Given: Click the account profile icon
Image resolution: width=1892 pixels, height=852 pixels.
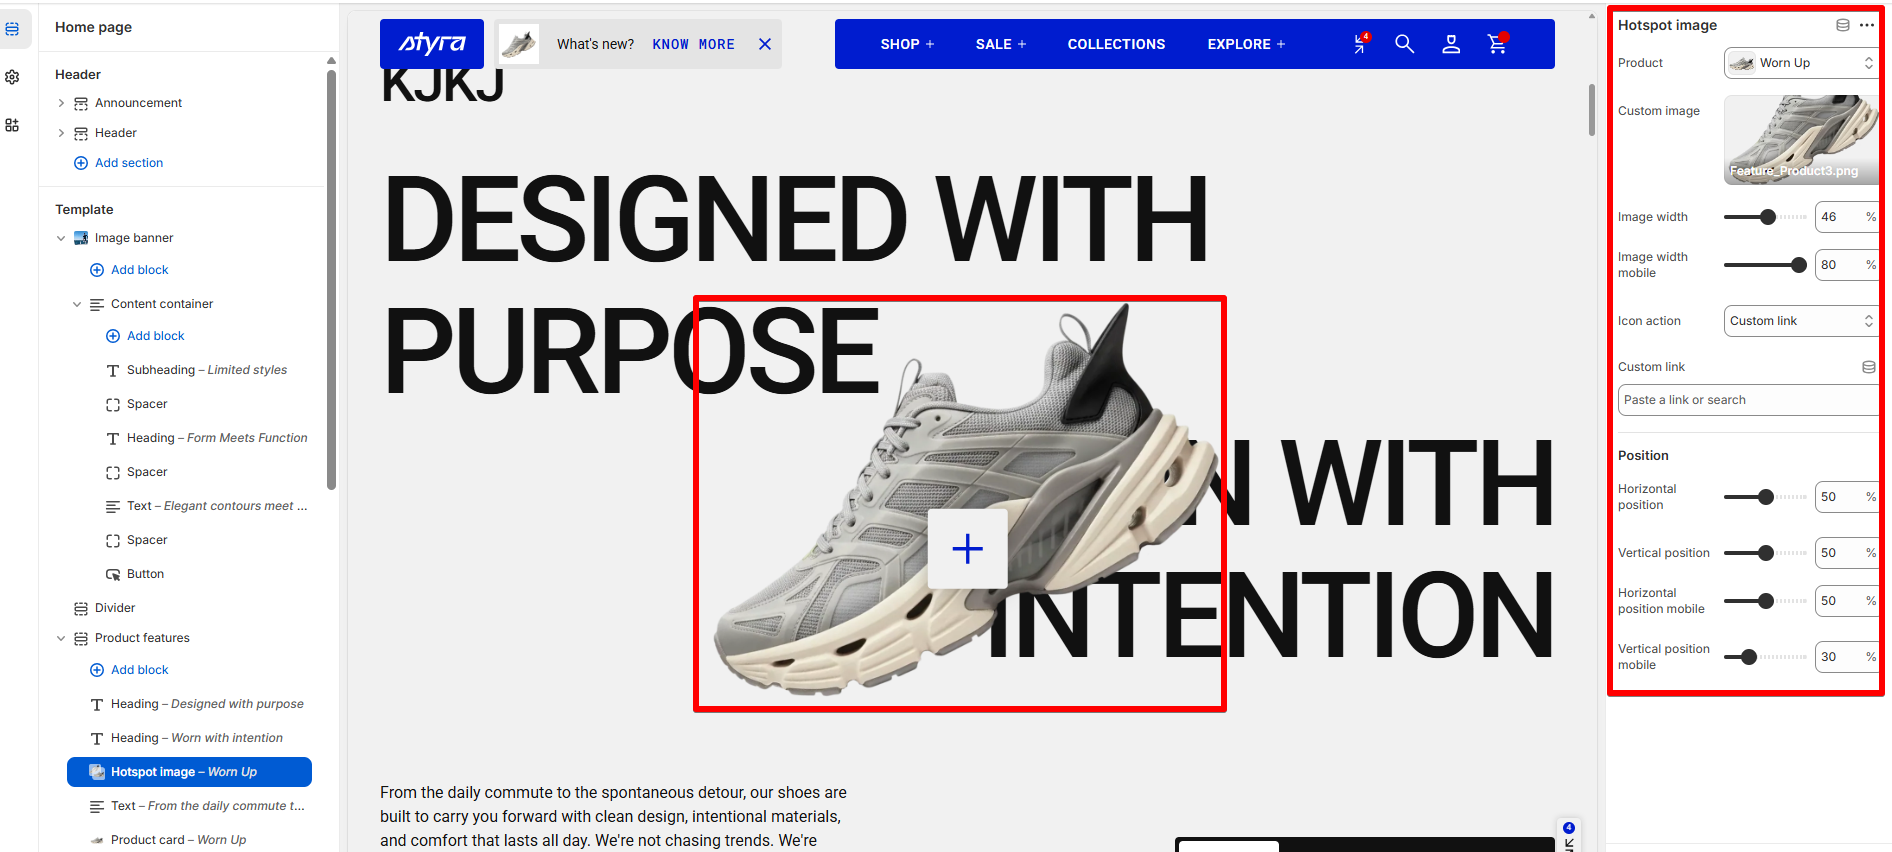Looking at the screenshot, I should [1451, 44].
